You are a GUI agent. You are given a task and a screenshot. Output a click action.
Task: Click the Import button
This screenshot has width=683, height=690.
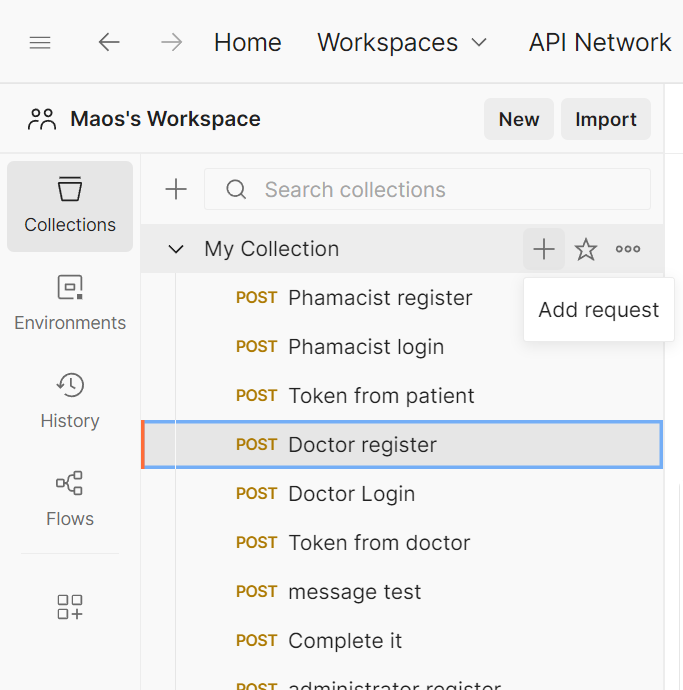[606, 119]
